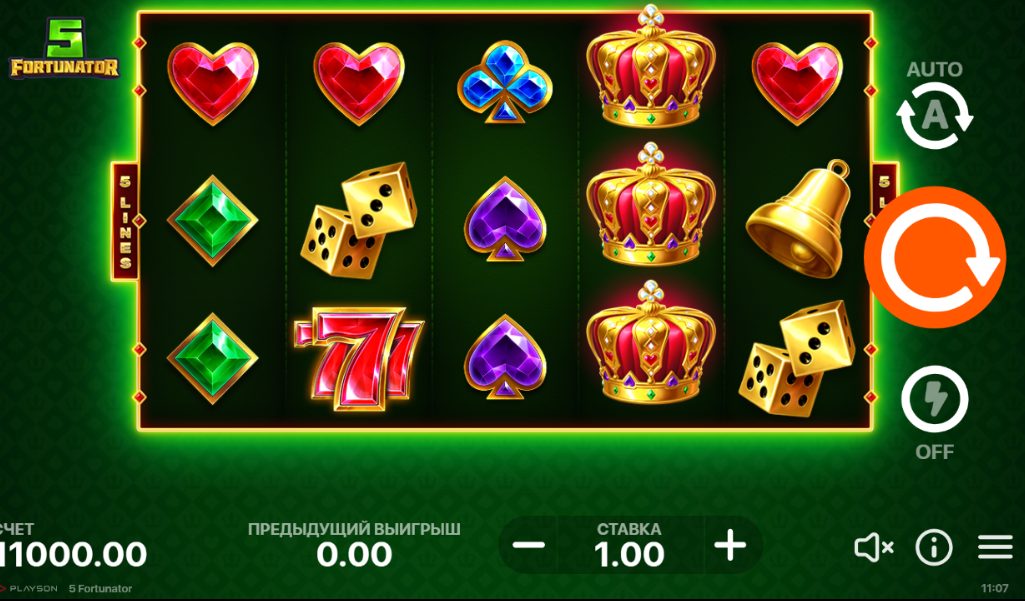Click the blue club gem symbol

505,82
